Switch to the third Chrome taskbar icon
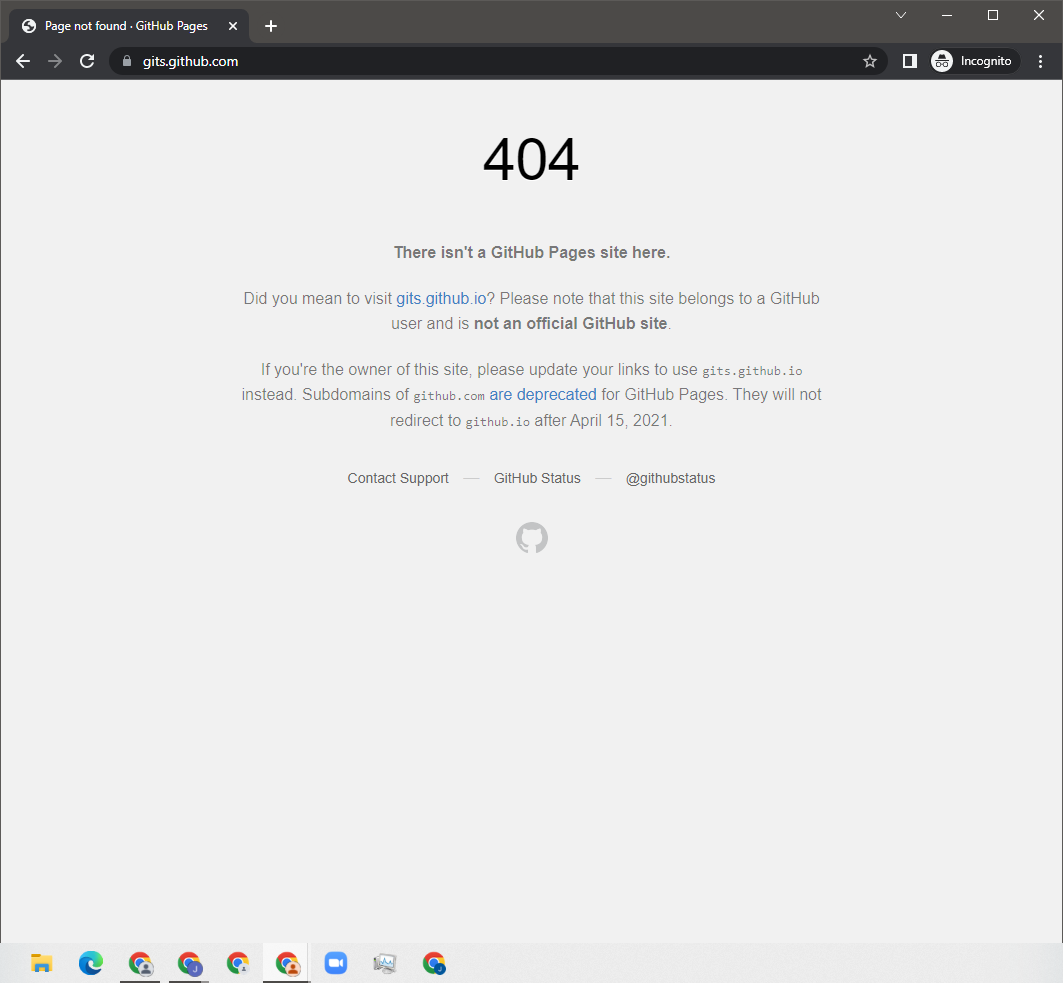1063x983 pixels. pyautogui.click(x=238, y=963)
